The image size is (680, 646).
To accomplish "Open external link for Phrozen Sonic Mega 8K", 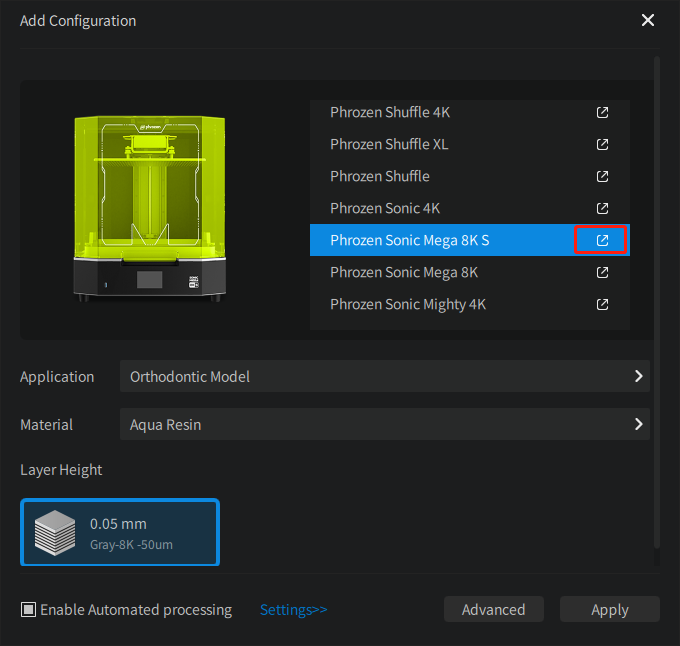I will pos(602,273).
